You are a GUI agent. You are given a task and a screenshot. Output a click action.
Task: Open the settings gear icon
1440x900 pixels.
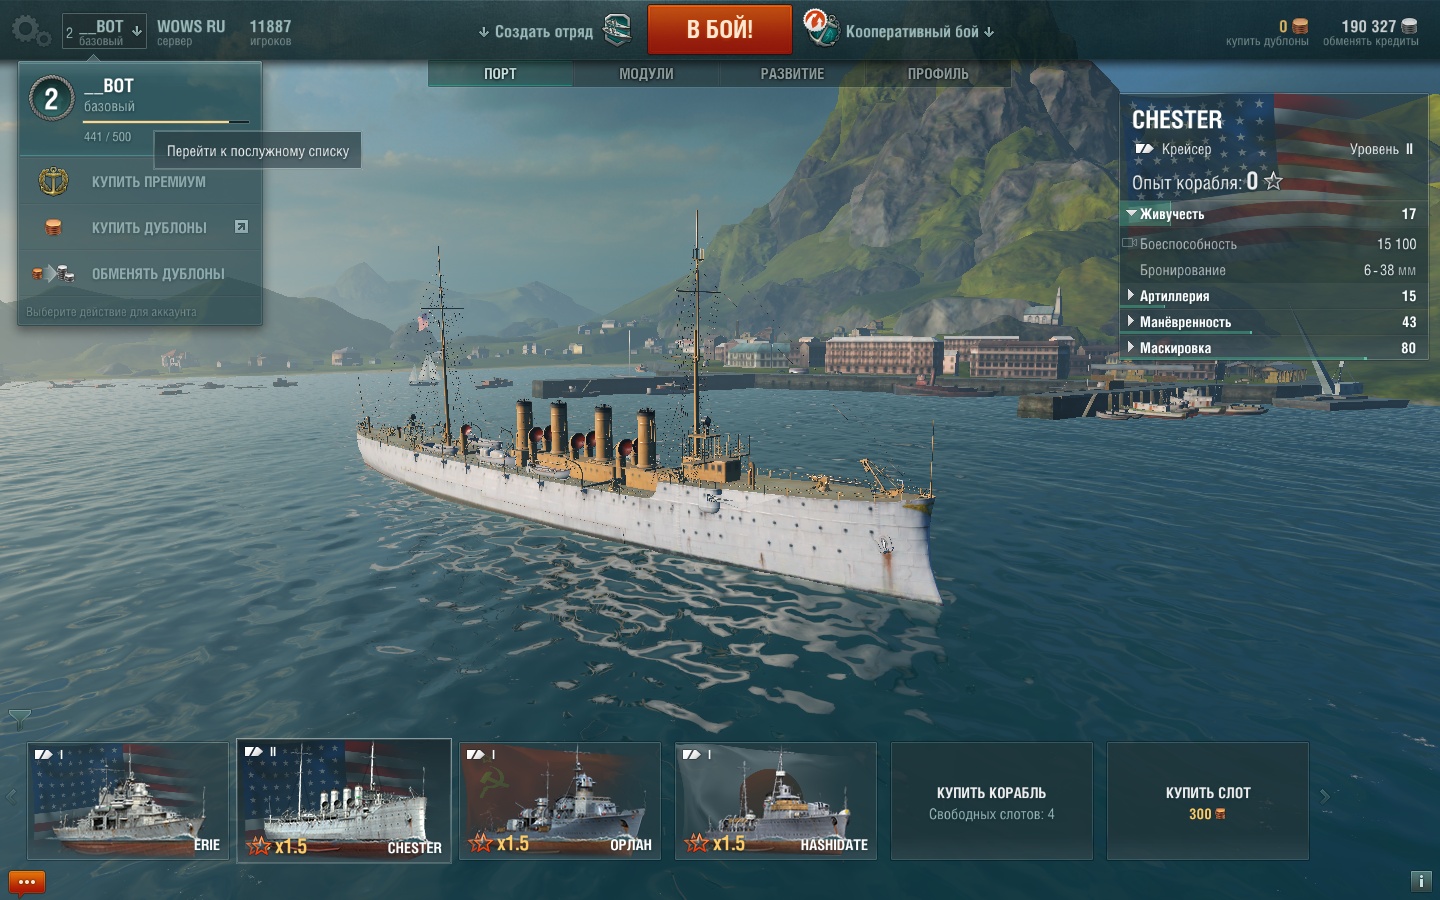30,30
